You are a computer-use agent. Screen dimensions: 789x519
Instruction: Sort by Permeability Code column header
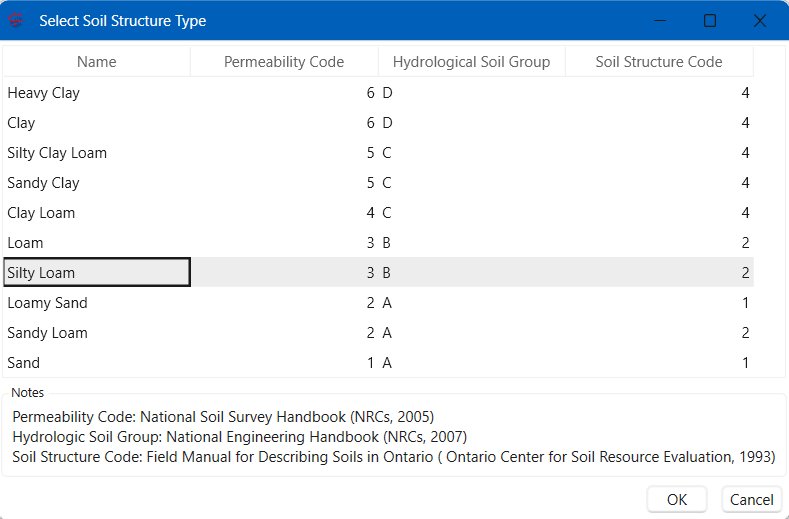point(284,61)
